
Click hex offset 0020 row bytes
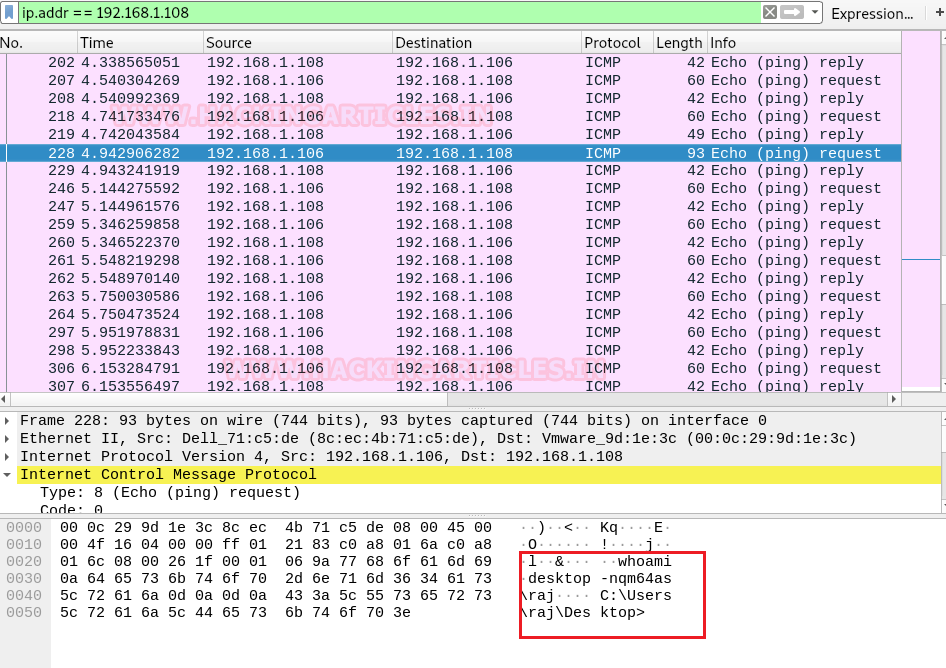pyautogui.click(x=276, y=561)
